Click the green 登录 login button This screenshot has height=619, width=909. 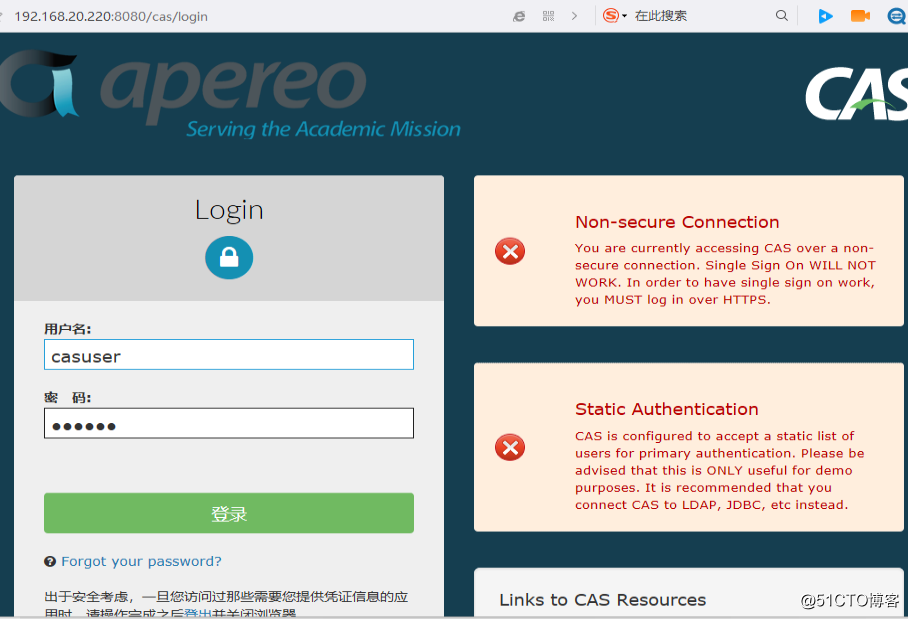point(229,513)
